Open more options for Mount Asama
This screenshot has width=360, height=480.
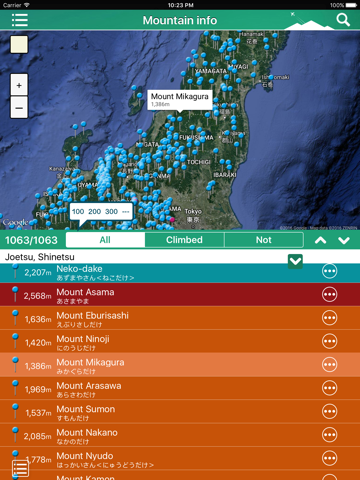click(x=329, y=295)
